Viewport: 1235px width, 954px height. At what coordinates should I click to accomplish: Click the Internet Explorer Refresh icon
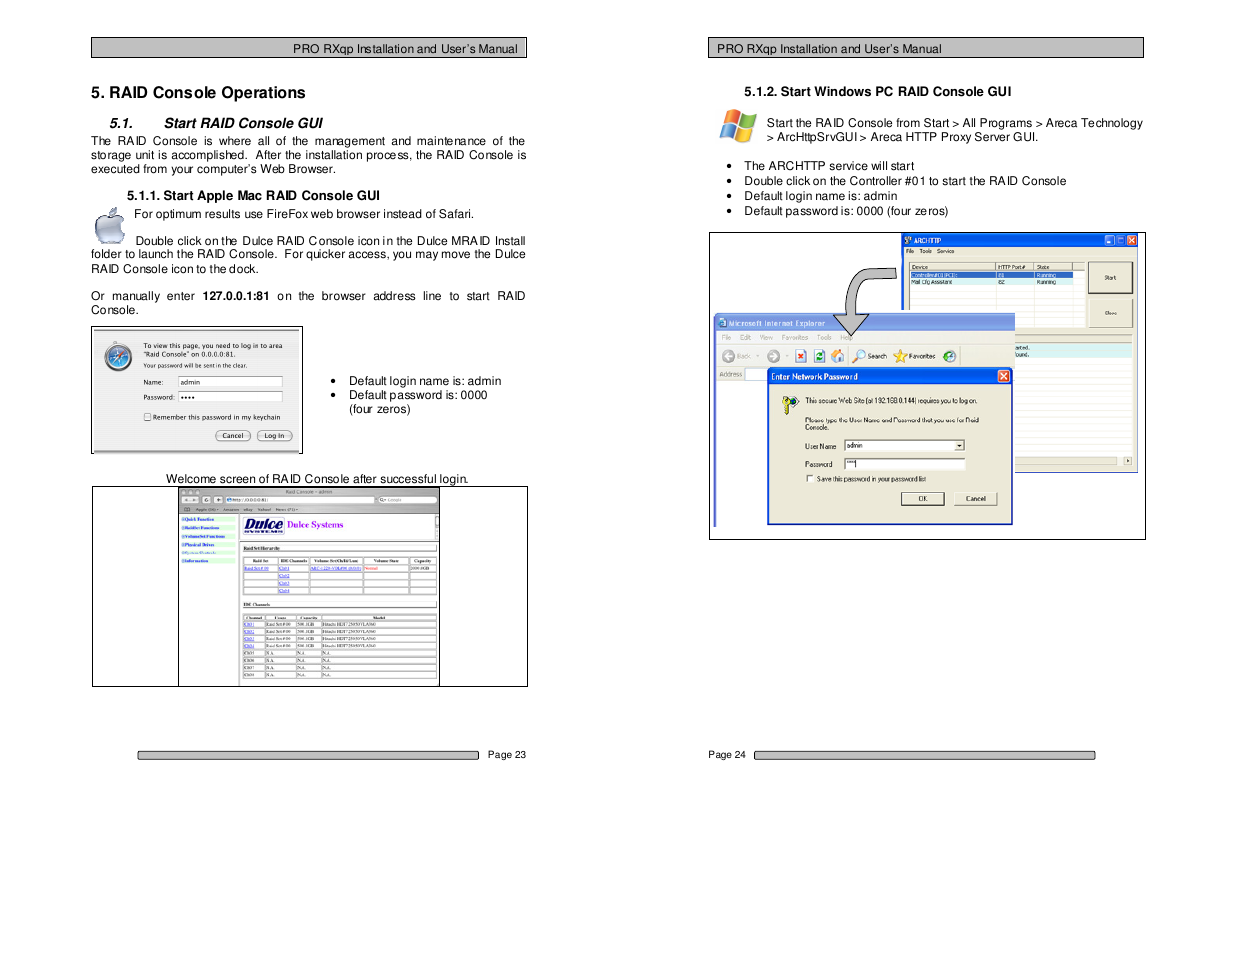819,355
